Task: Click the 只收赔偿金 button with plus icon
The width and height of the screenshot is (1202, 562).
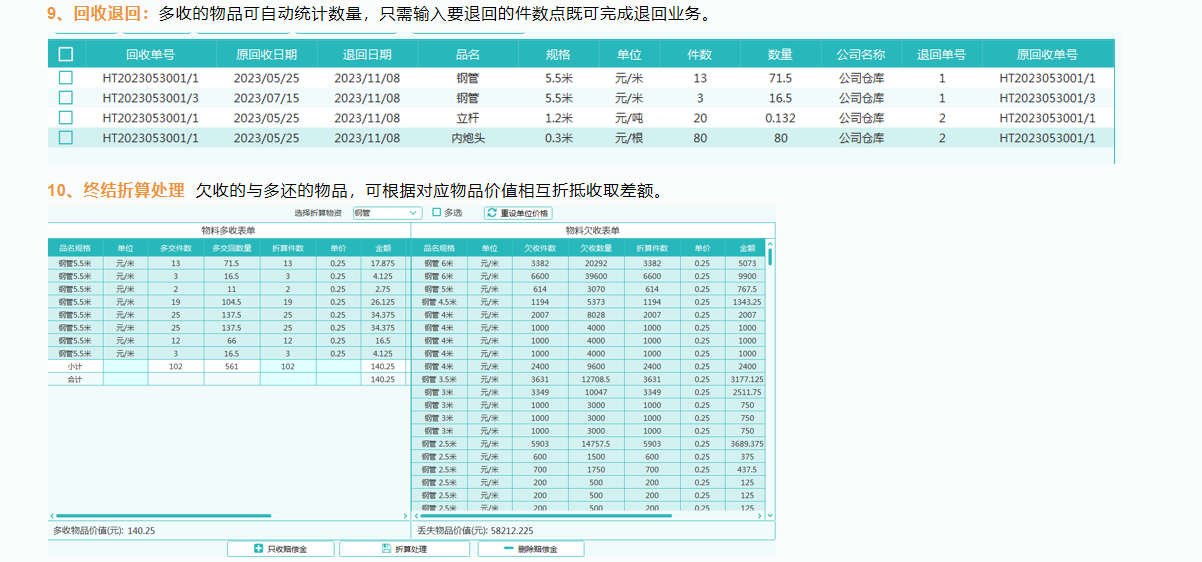Action: click(x=280, y=549)
